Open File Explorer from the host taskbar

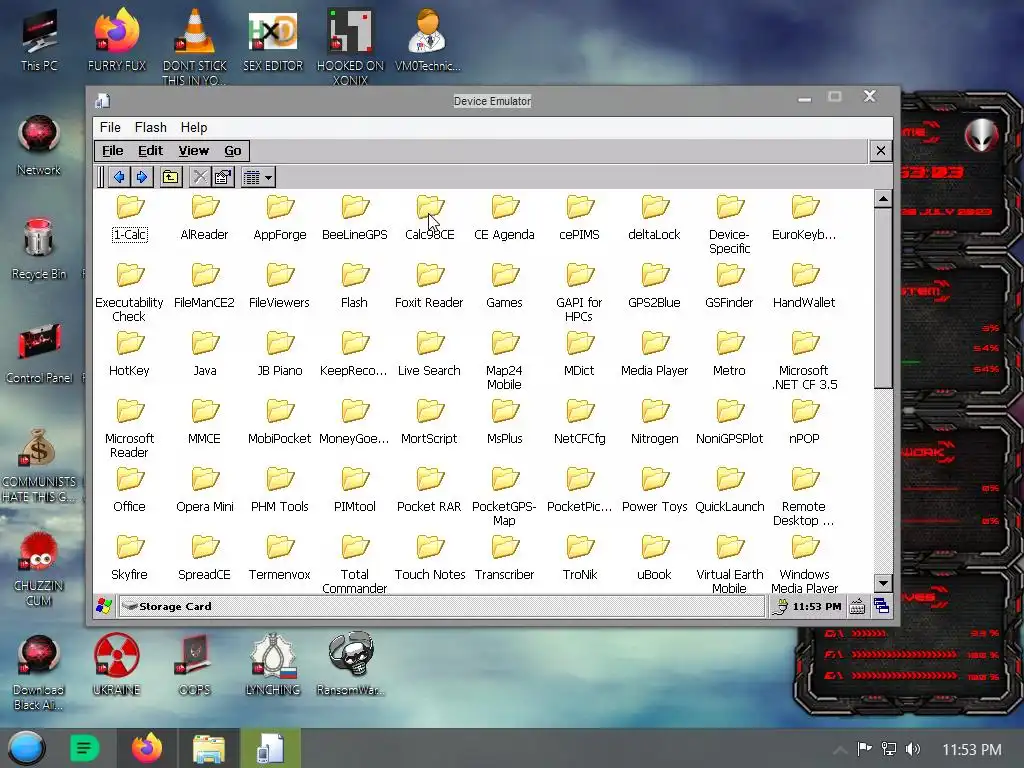click(x=208, y=748)
